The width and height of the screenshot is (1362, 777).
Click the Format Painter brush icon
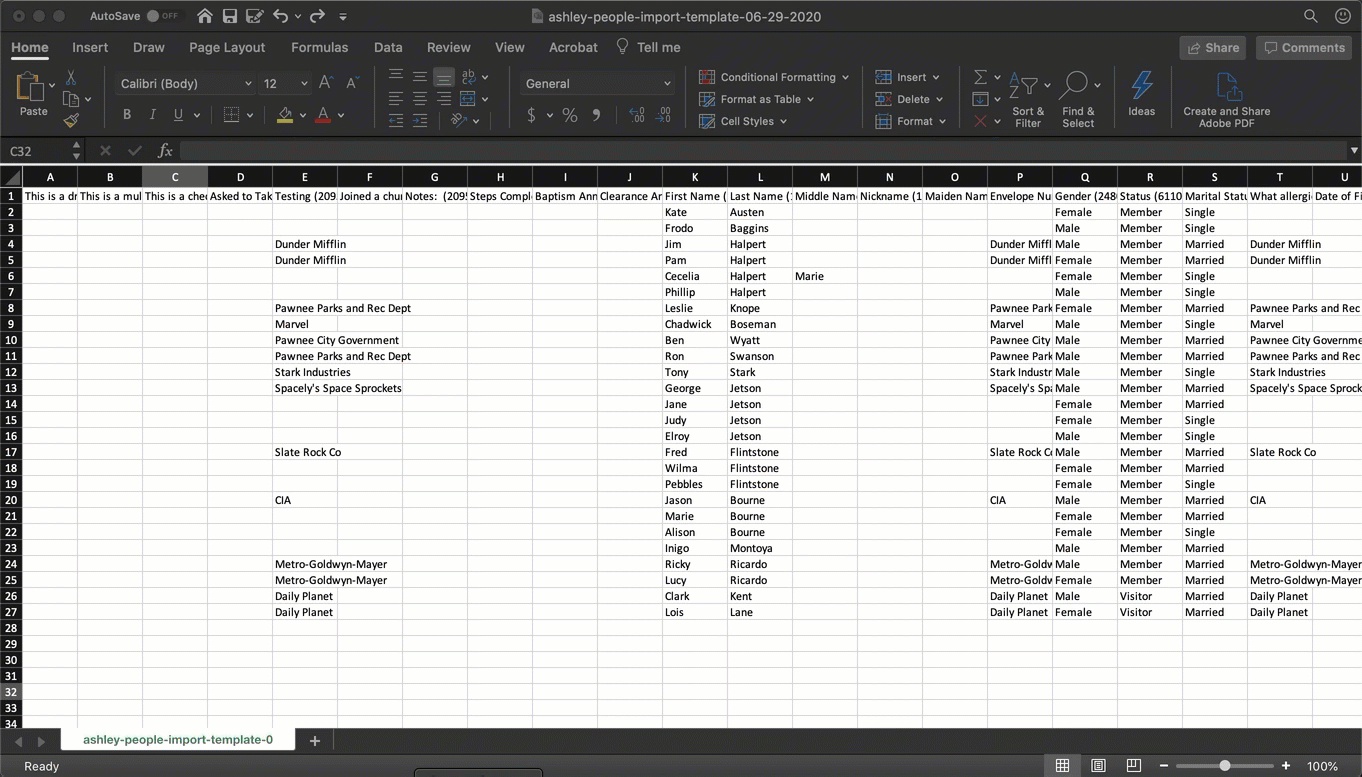(71, 120)
